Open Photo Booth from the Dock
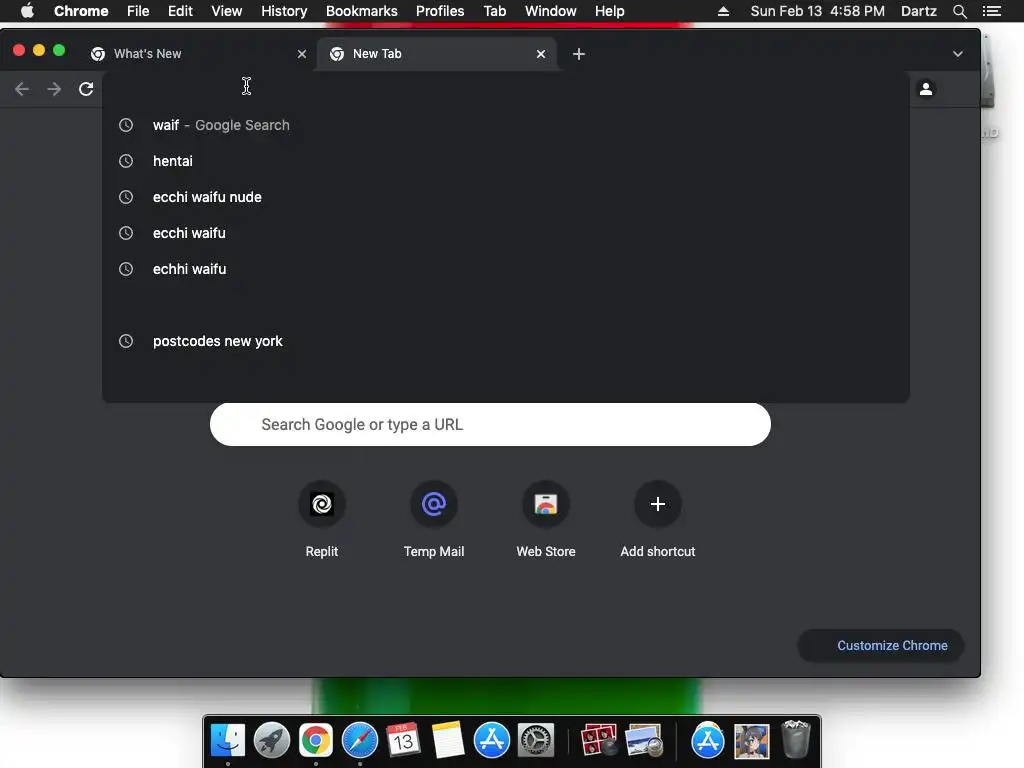Screen dimensions: 1024x768 click(x=599, y=740)
